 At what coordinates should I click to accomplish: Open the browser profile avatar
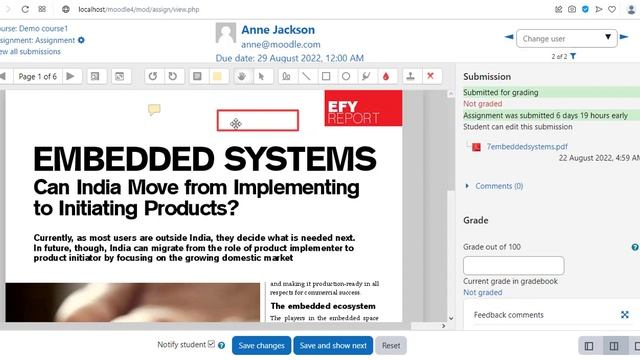[x=631, y=9]
